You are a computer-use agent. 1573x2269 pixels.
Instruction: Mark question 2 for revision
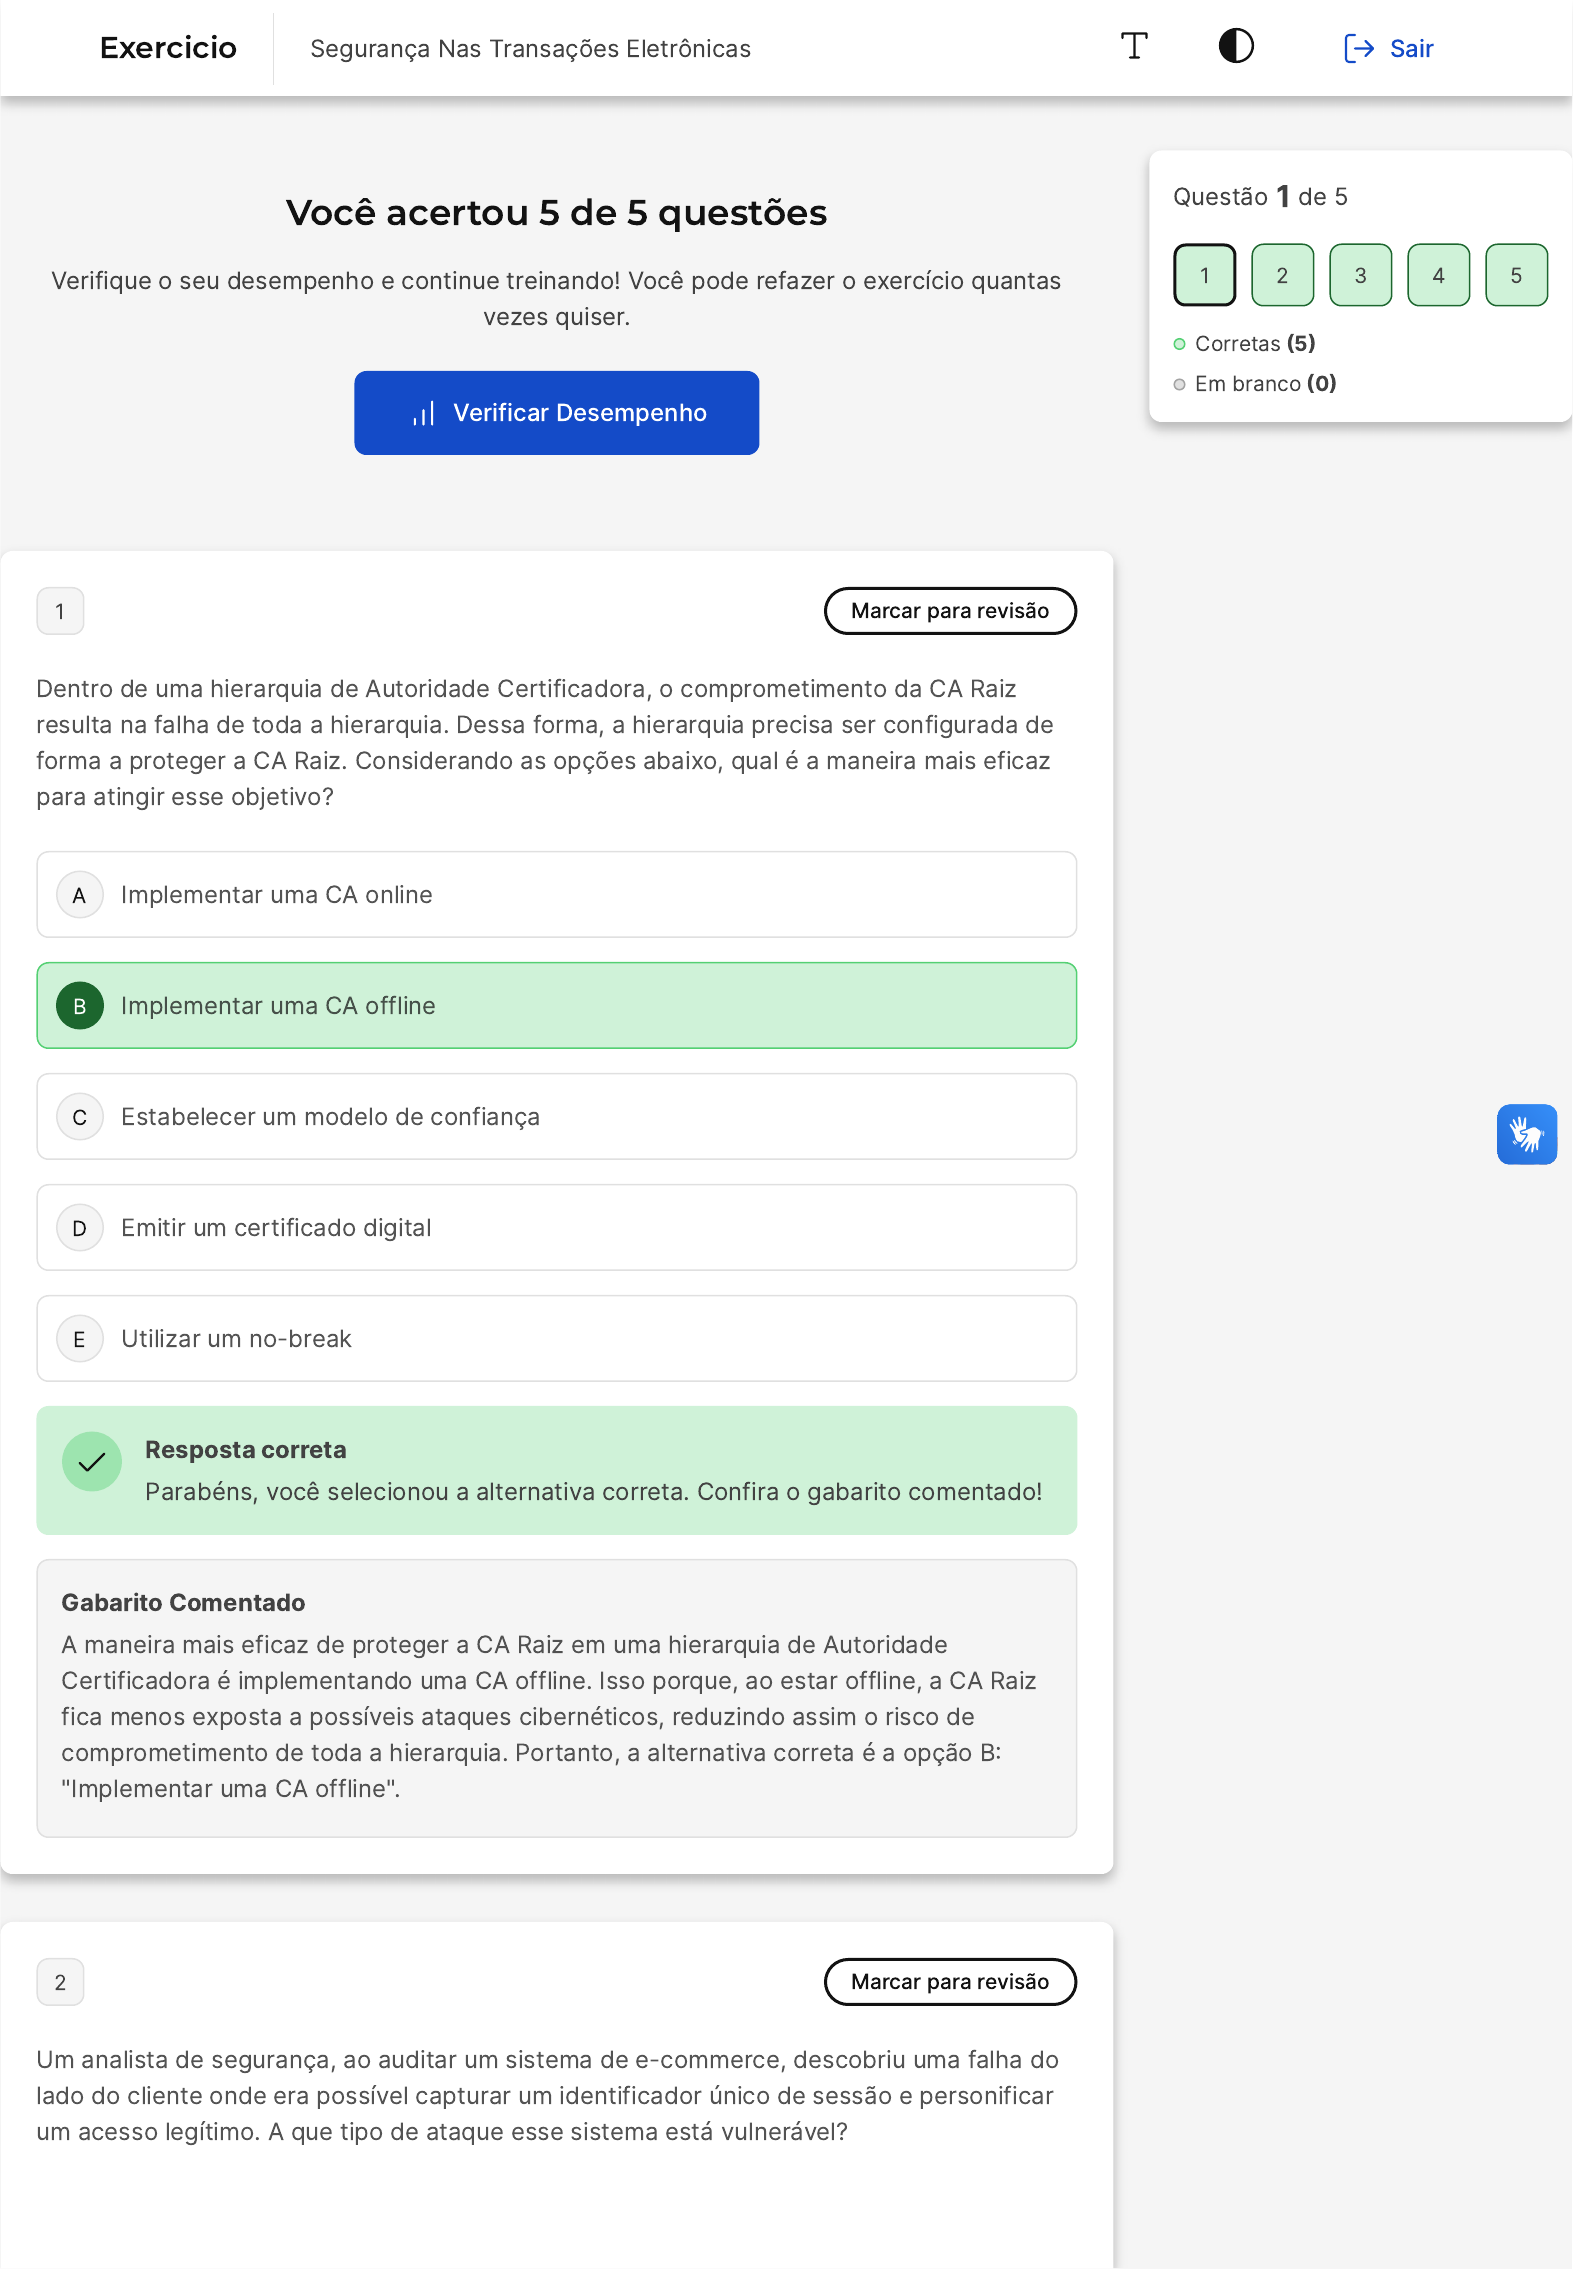pos(950,1982)
